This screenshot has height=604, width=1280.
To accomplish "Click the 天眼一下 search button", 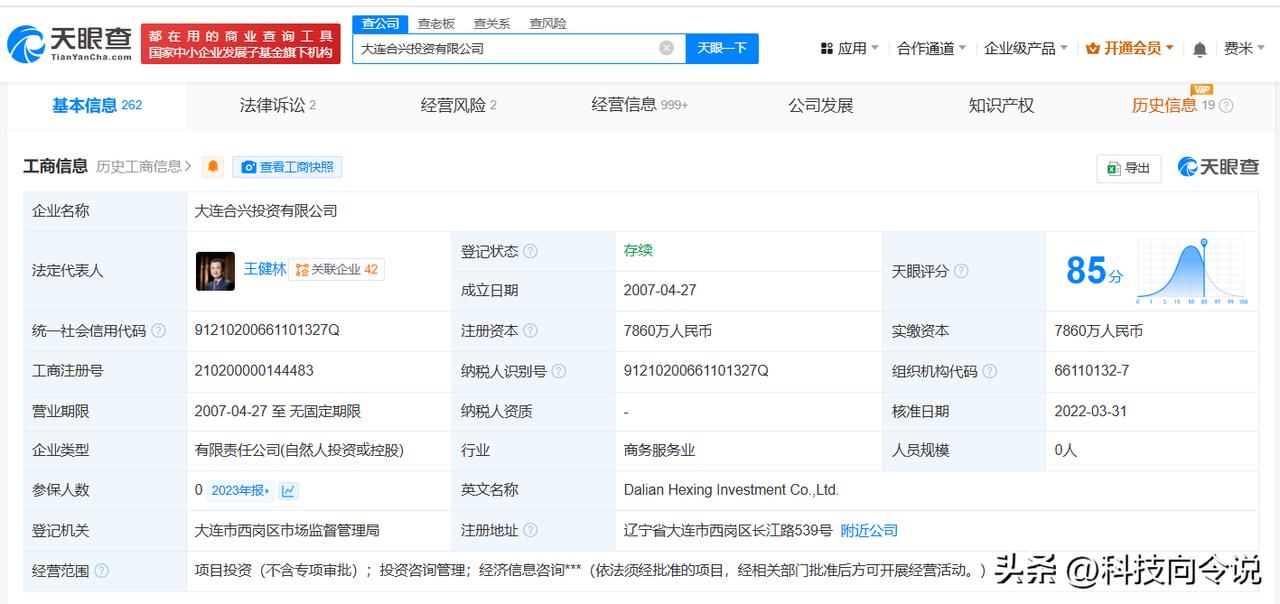I will pos(722,48).
